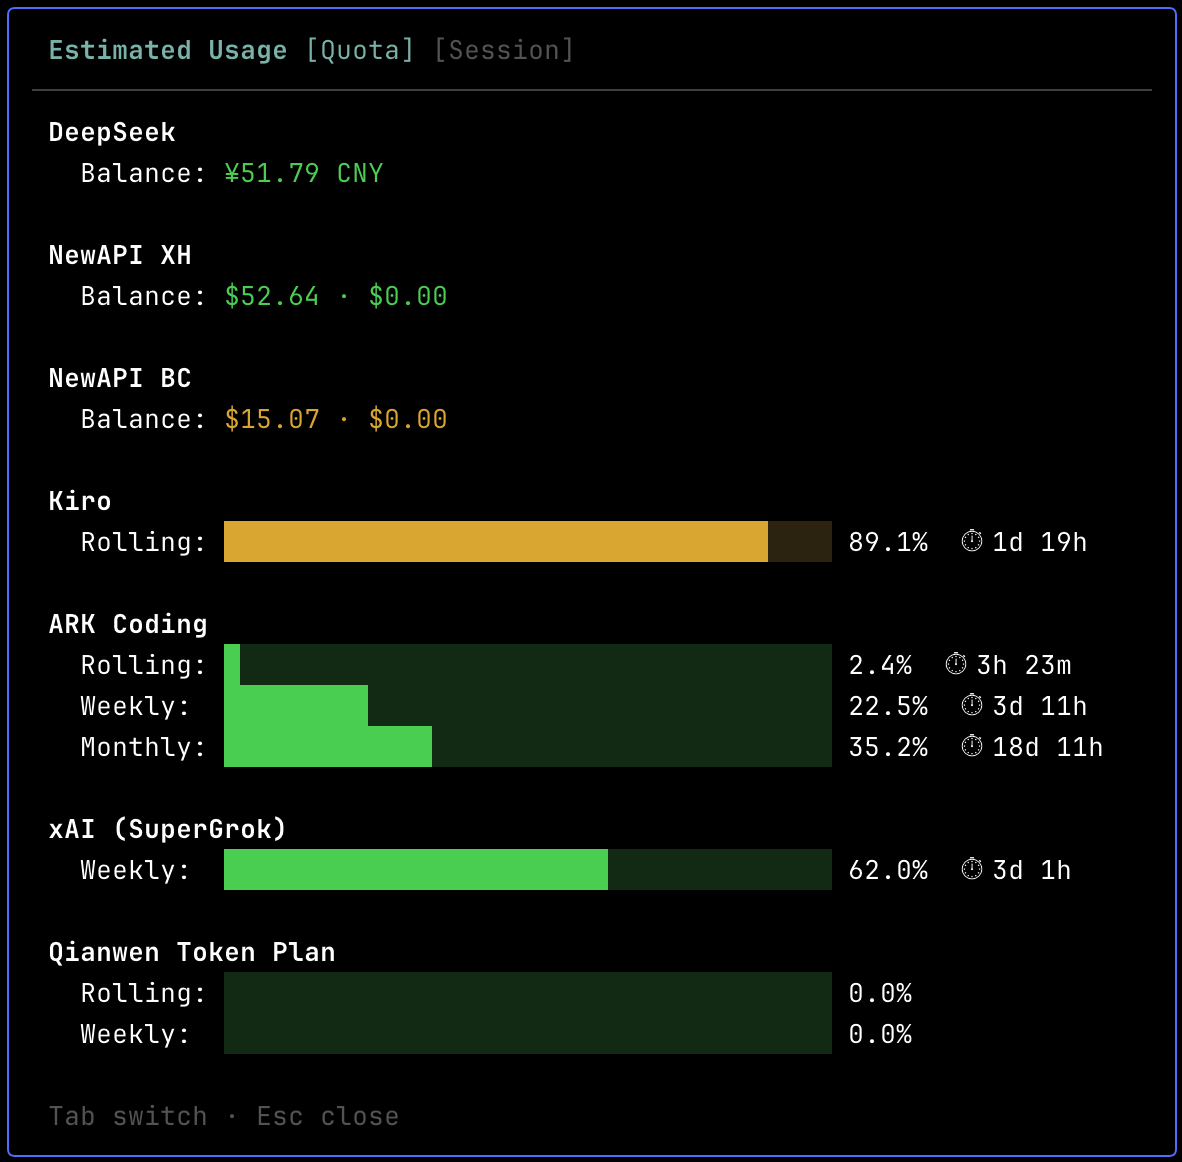Click the NewAPI XH provider heading
This screenshot has width=1182, height=1162.
(x=120, y=256)
